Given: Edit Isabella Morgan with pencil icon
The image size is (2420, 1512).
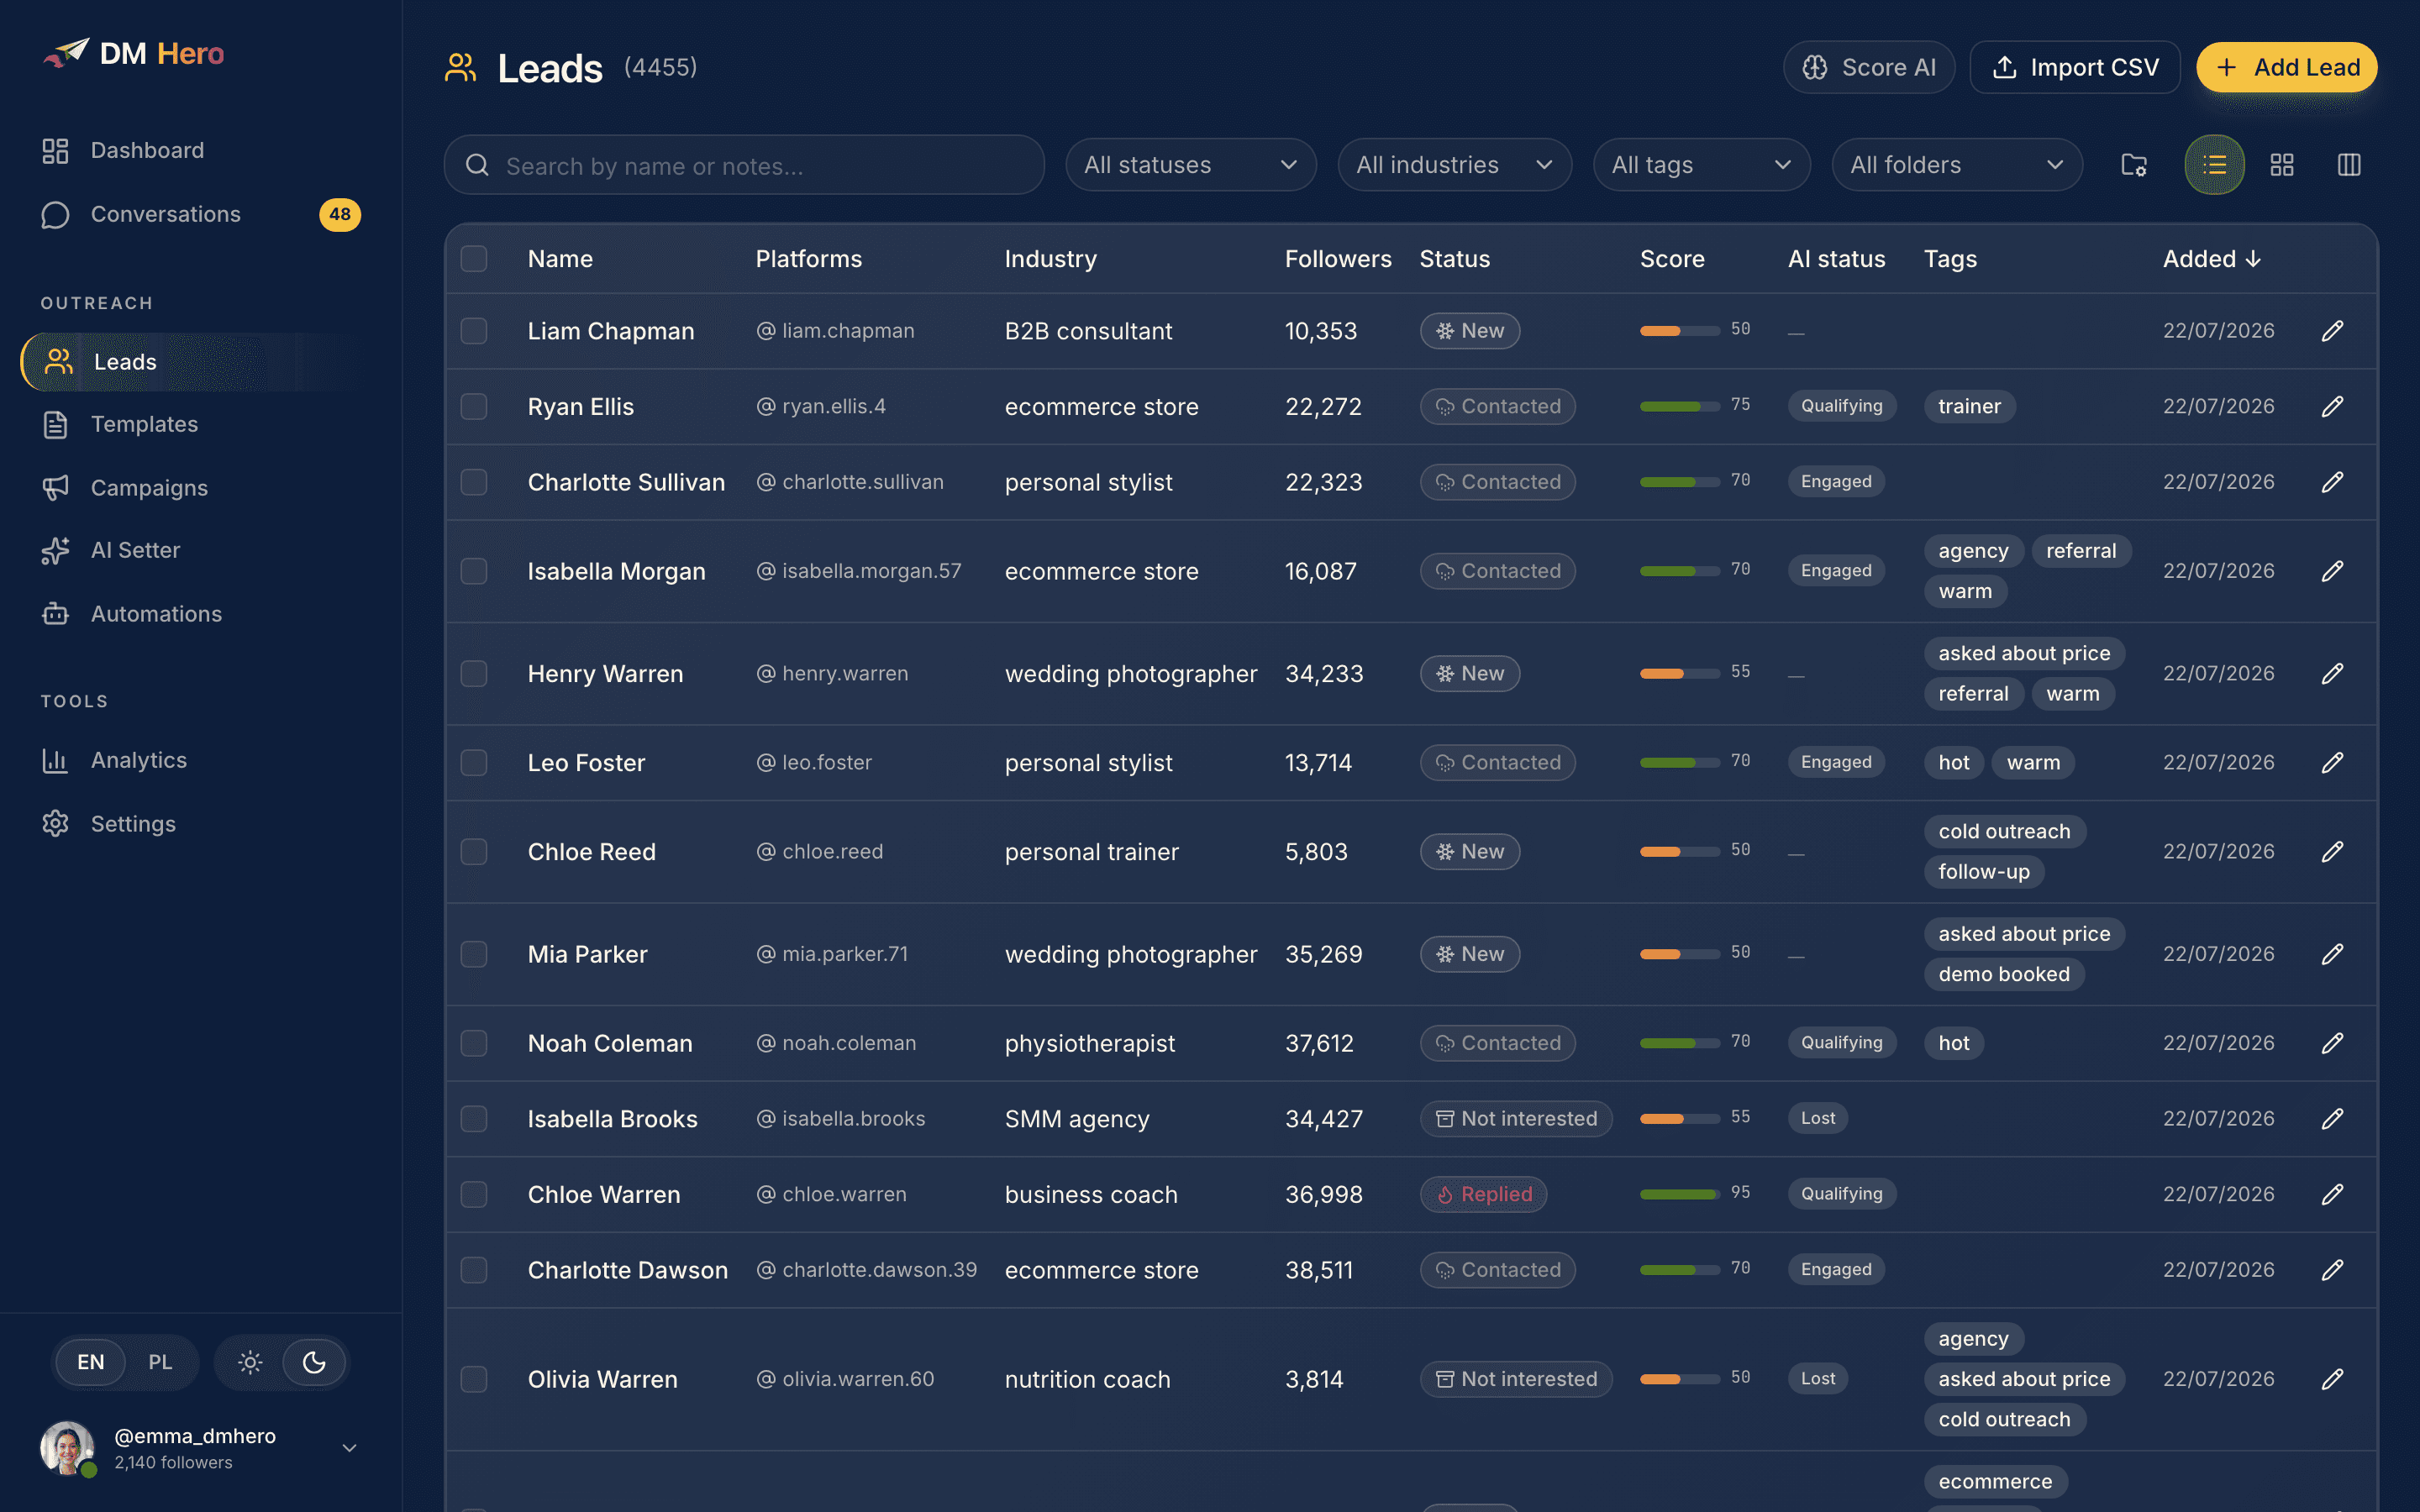Looking at the screenshot, I should (2332, 571).
